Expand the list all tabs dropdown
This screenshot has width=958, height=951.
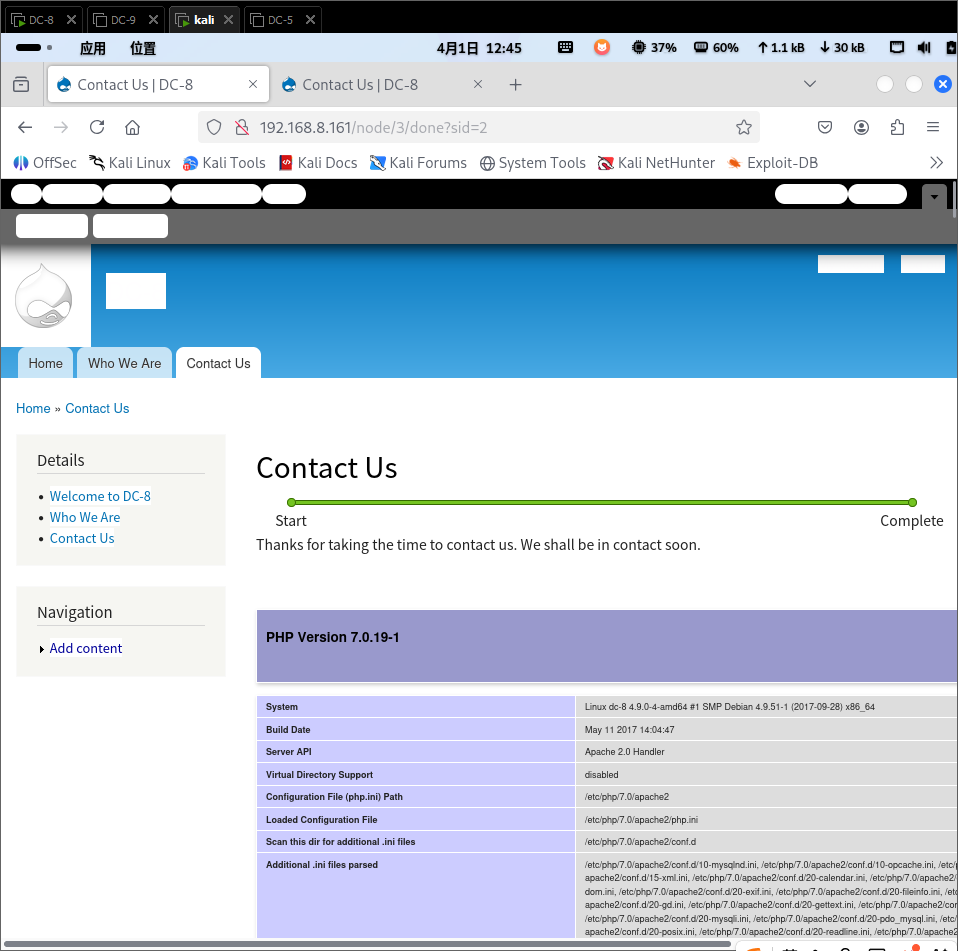[x=810, y=84]
